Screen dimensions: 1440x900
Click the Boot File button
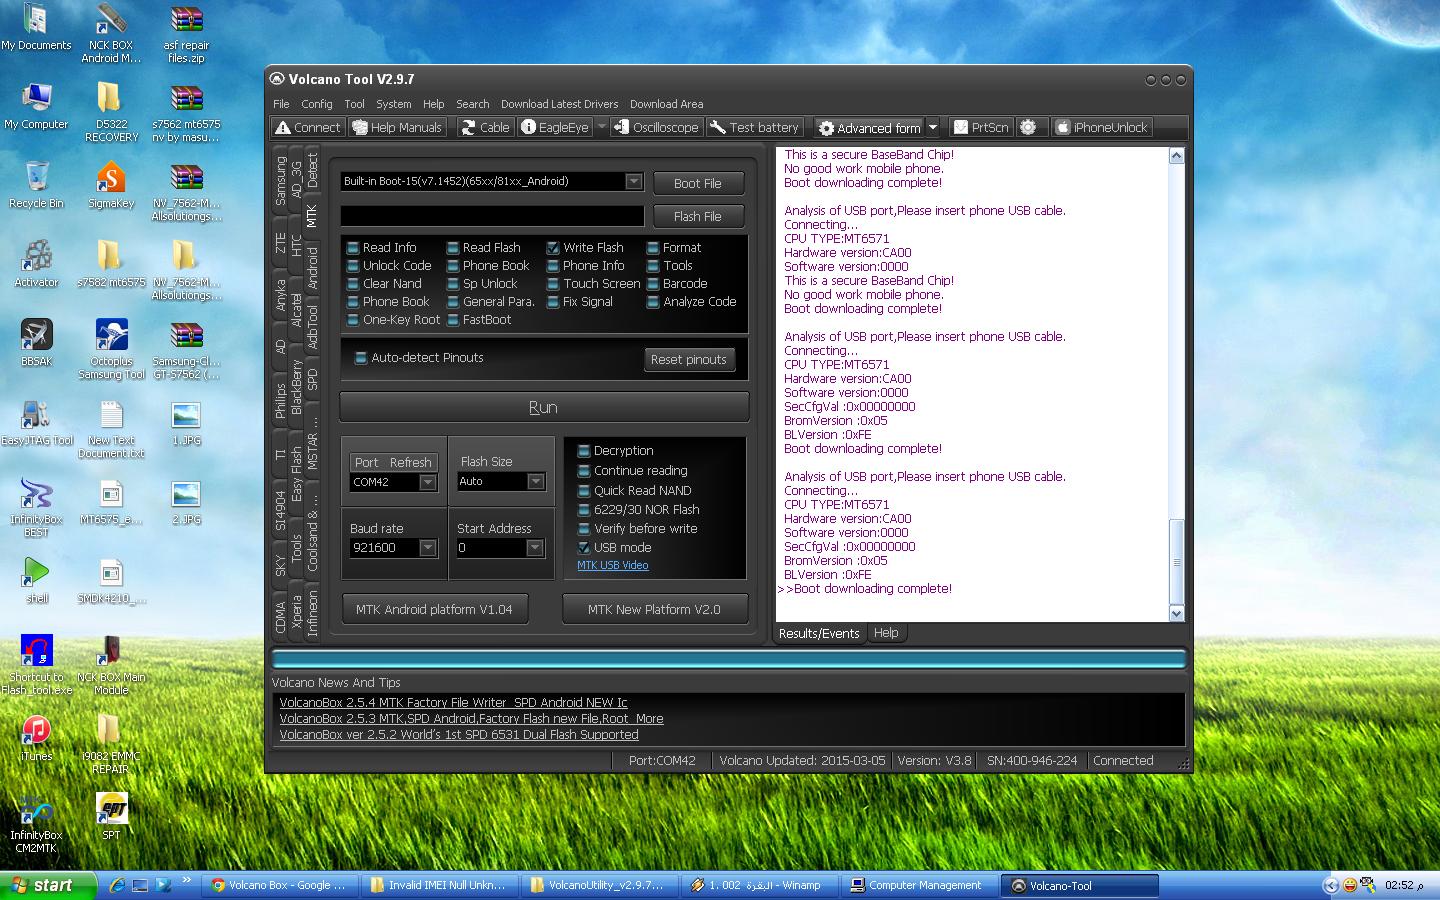697,183
